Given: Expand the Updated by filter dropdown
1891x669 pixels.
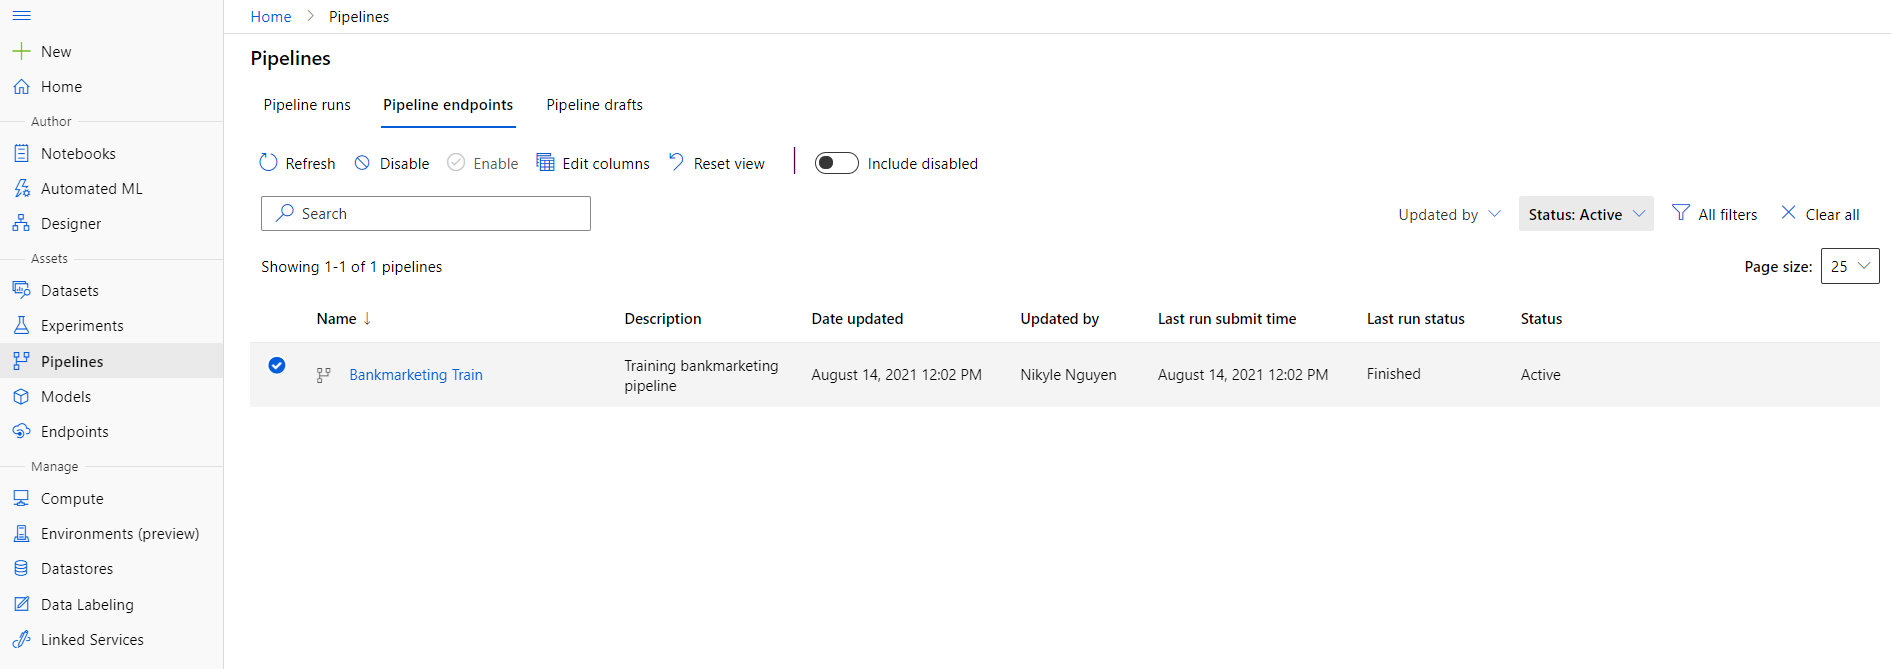Looking at the screenshot, I should 1449,214.
